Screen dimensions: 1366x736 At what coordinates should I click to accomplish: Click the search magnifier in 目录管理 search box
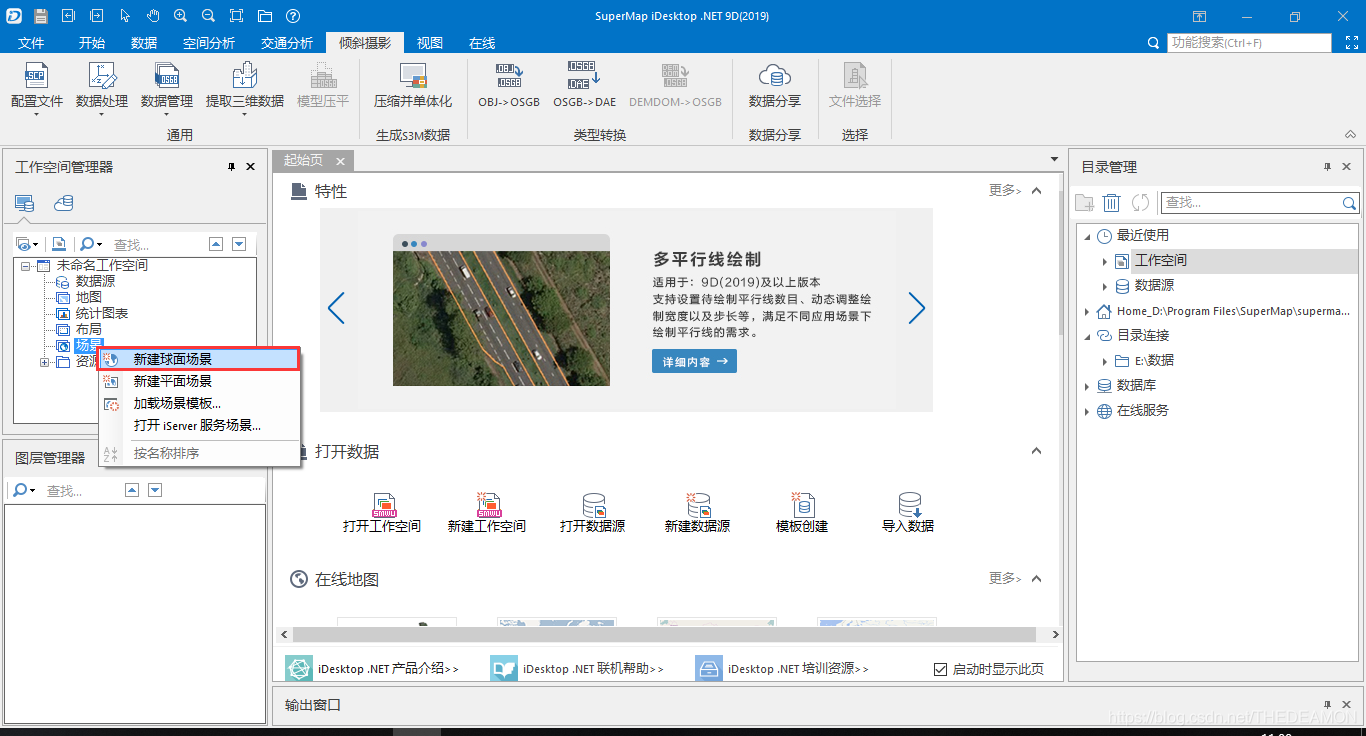[x=1350, y=203]
